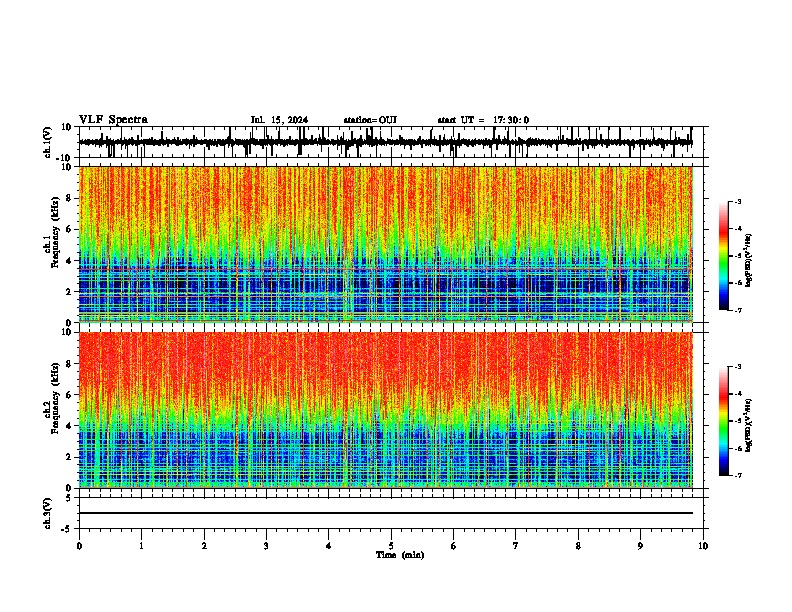Click the "ch.1(V)" waveform axis label

[x=48, y=142]
